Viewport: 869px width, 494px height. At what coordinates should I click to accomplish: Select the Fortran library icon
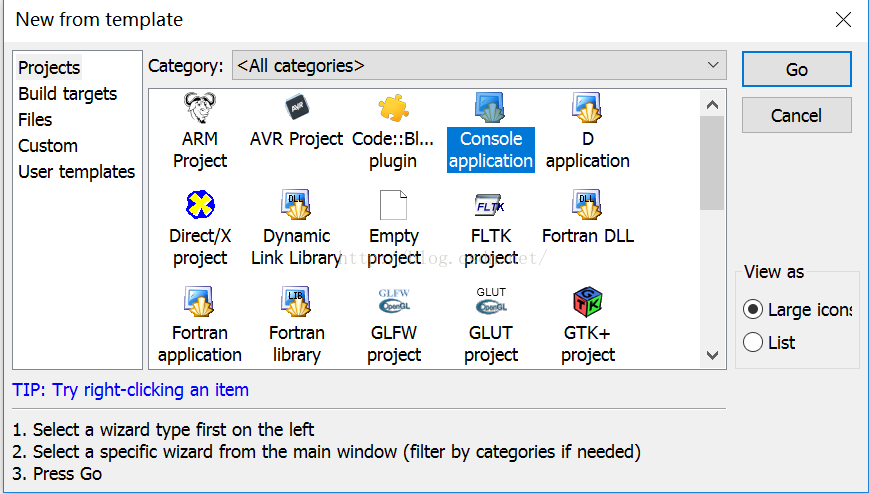coord(297,302)
